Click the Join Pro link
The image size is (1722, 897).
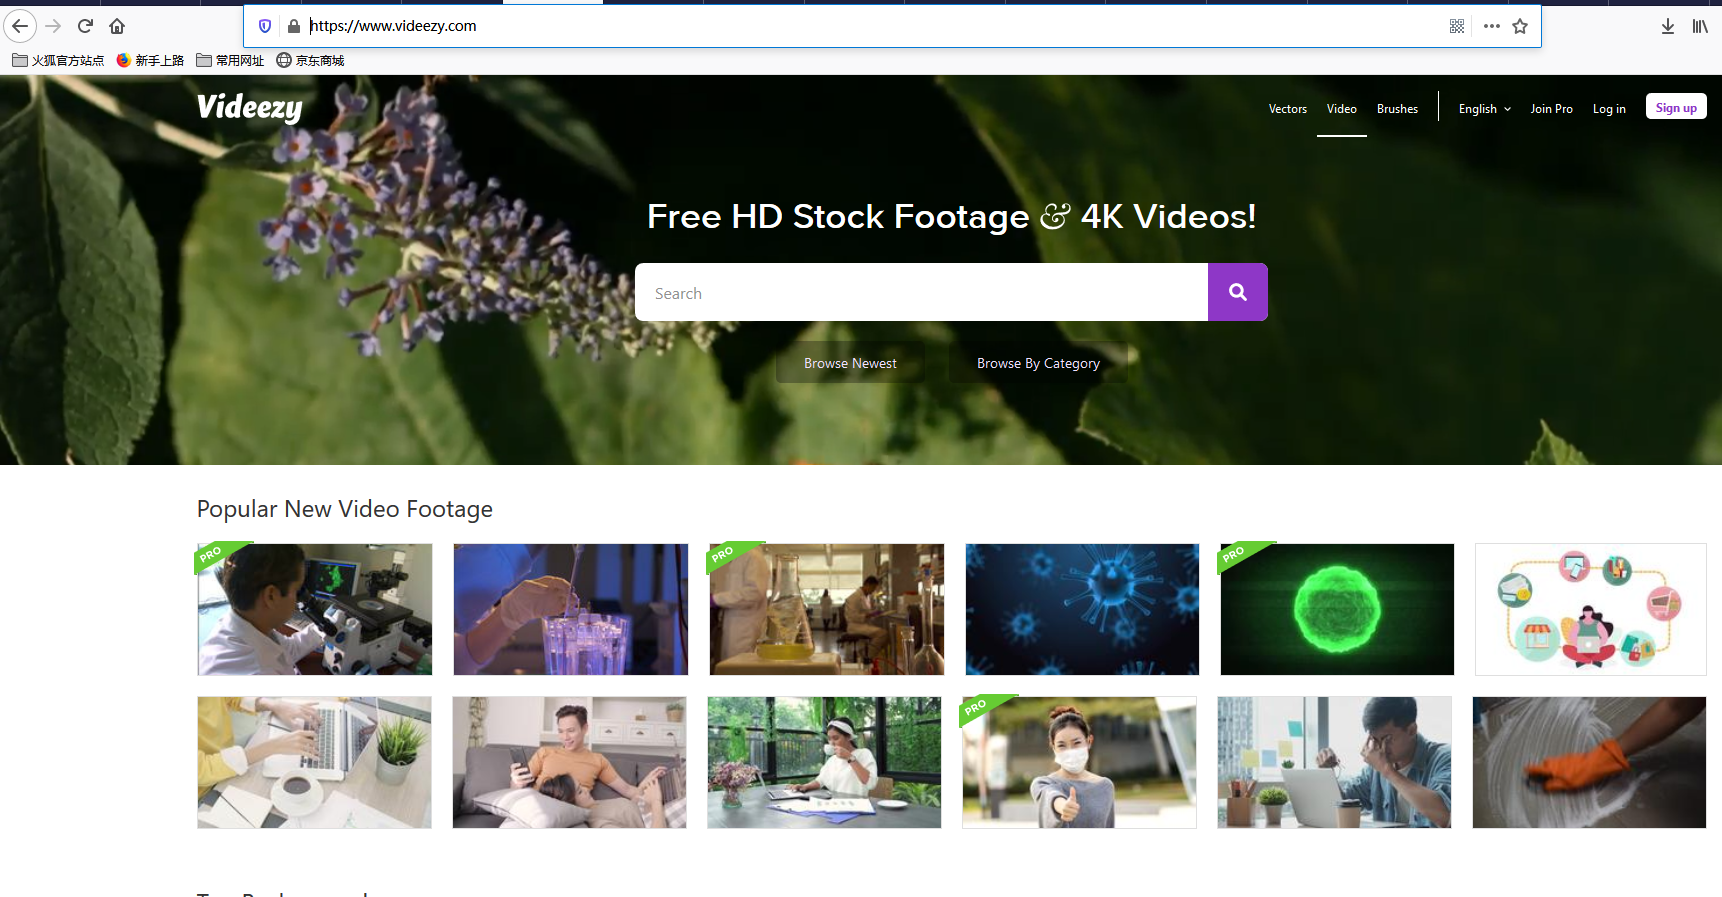pos(1551,109)
